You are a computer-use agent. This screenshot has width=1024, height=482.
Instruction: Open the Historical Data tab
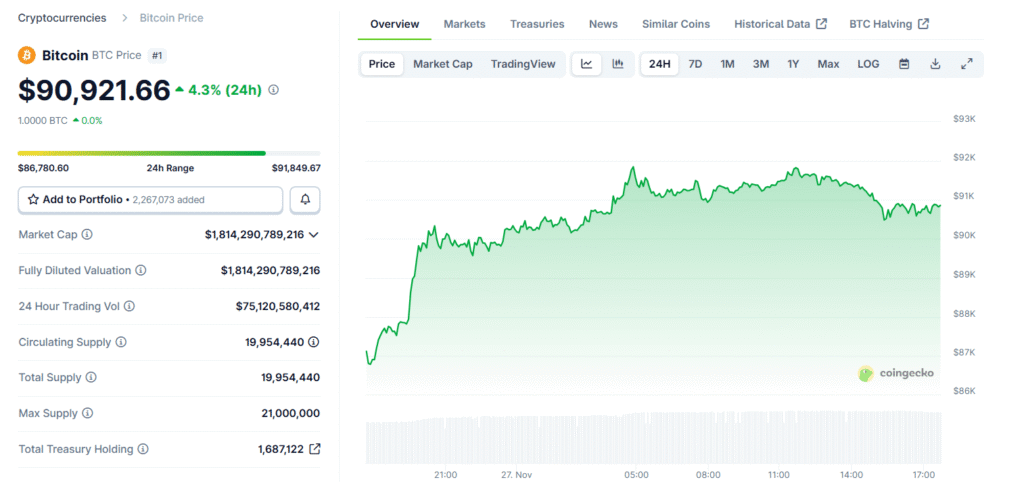pos(780,24)
